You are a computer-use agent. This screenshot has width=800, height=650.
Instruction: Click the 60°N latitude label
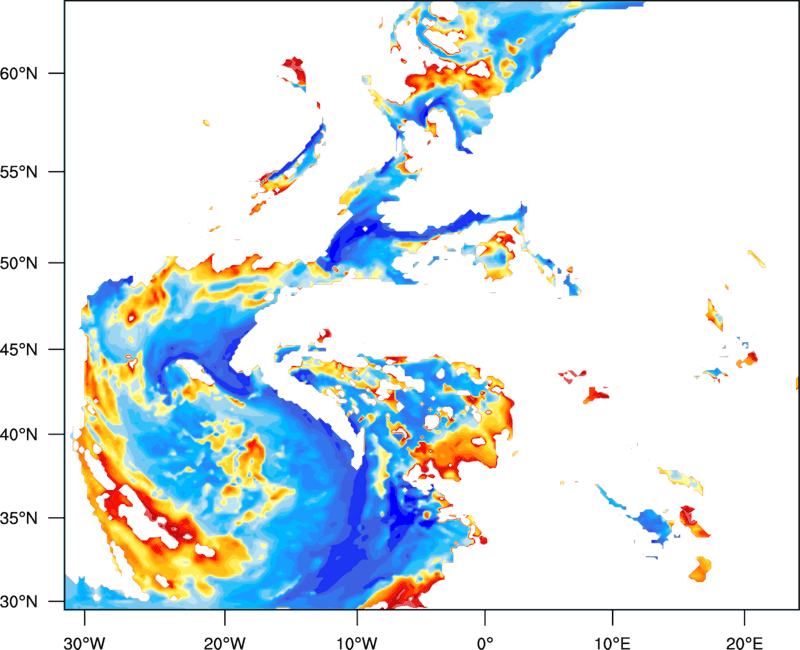pyautogui.click(x=19, y=73)
